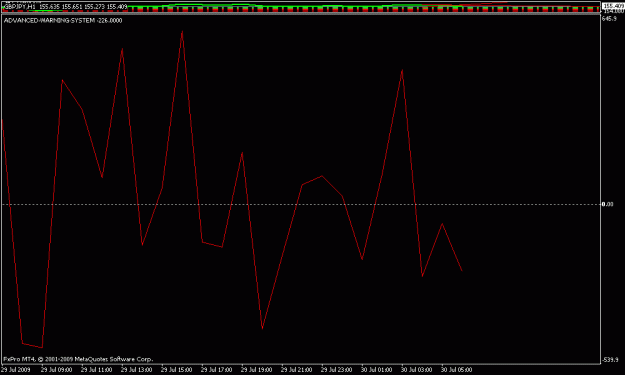Screen dimensions: 625x375
Task: Click the 29 Jul 19:00 time label
Action: [x=256, y=369]
